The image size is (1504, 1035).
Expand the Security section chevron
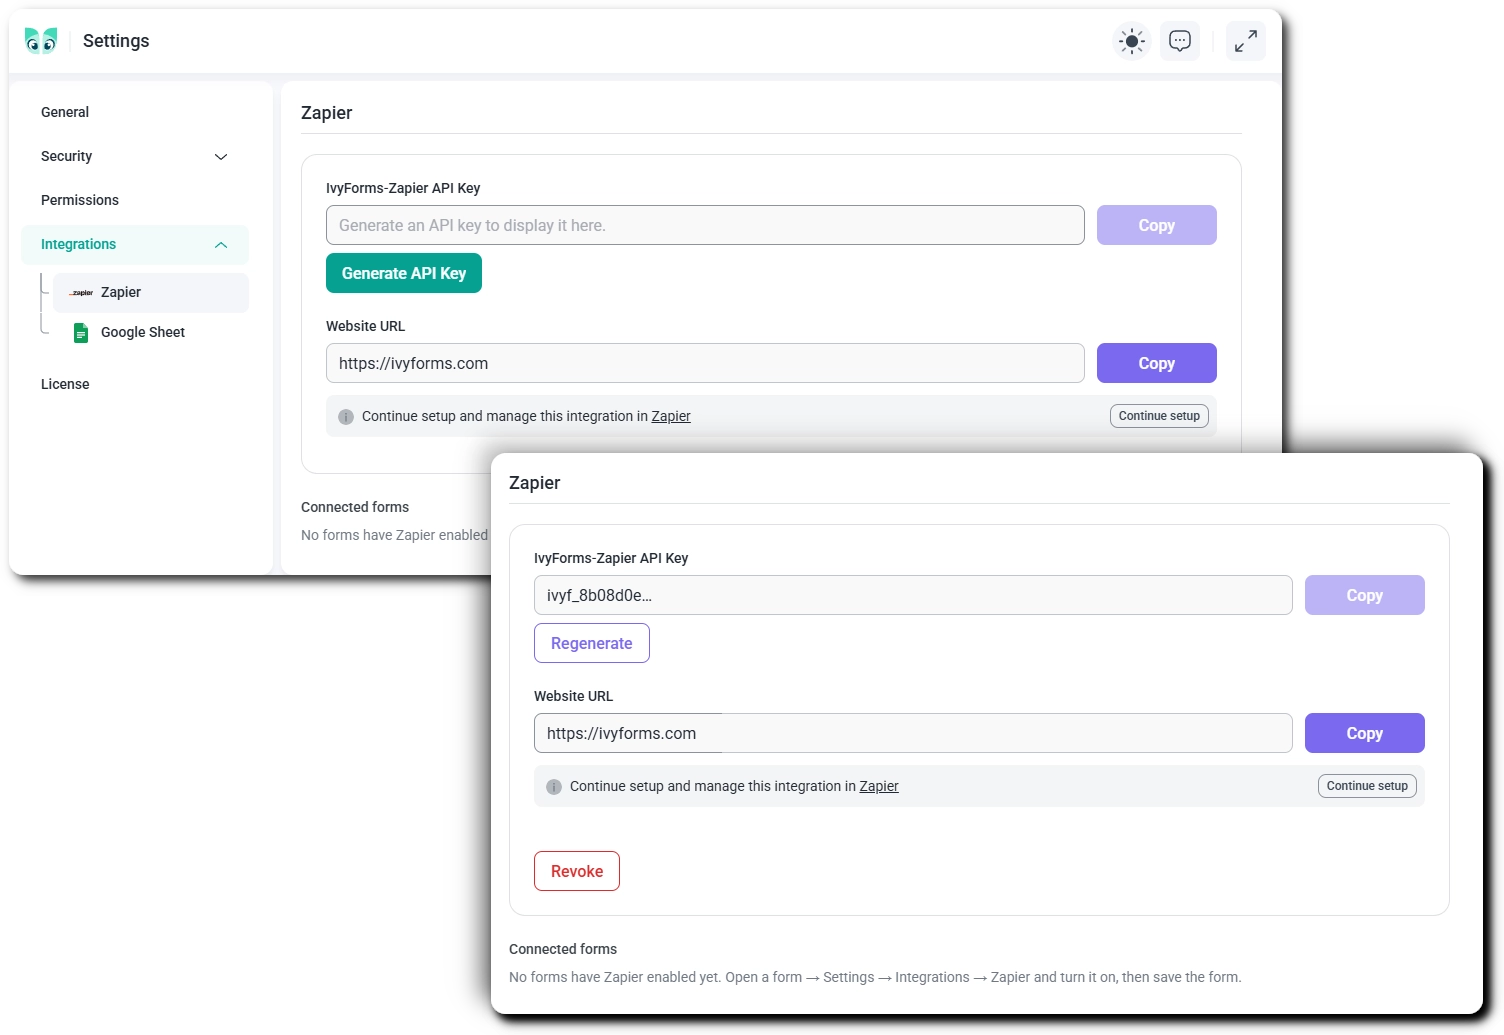click(x=221, y=157)
